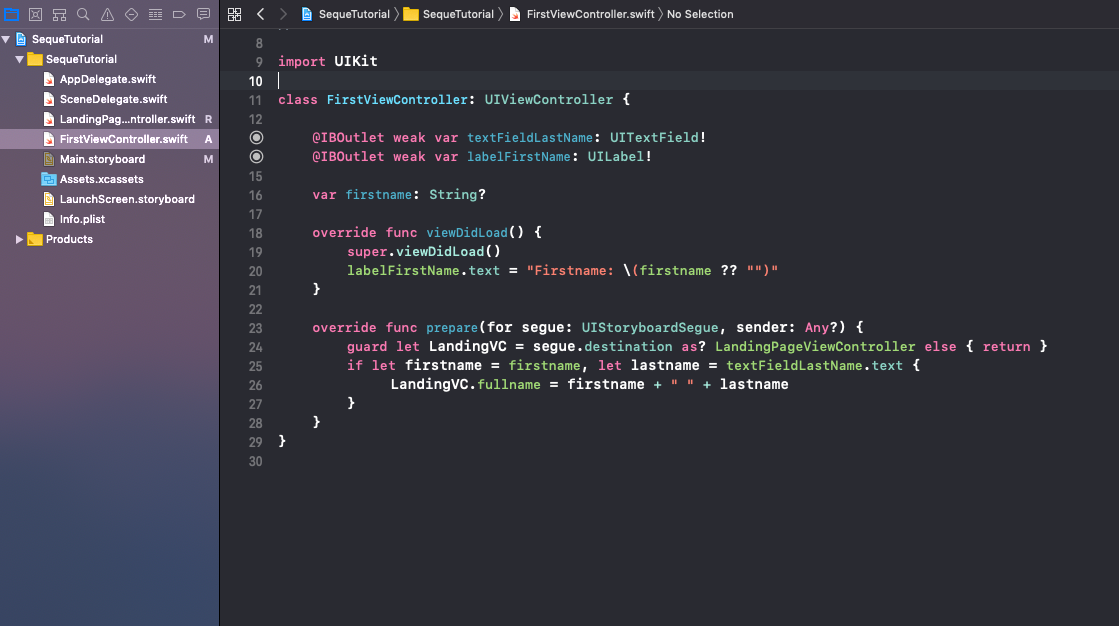Open the Symbol navigator
This screenshot has width=1119, height=626.
pos(59,14)
